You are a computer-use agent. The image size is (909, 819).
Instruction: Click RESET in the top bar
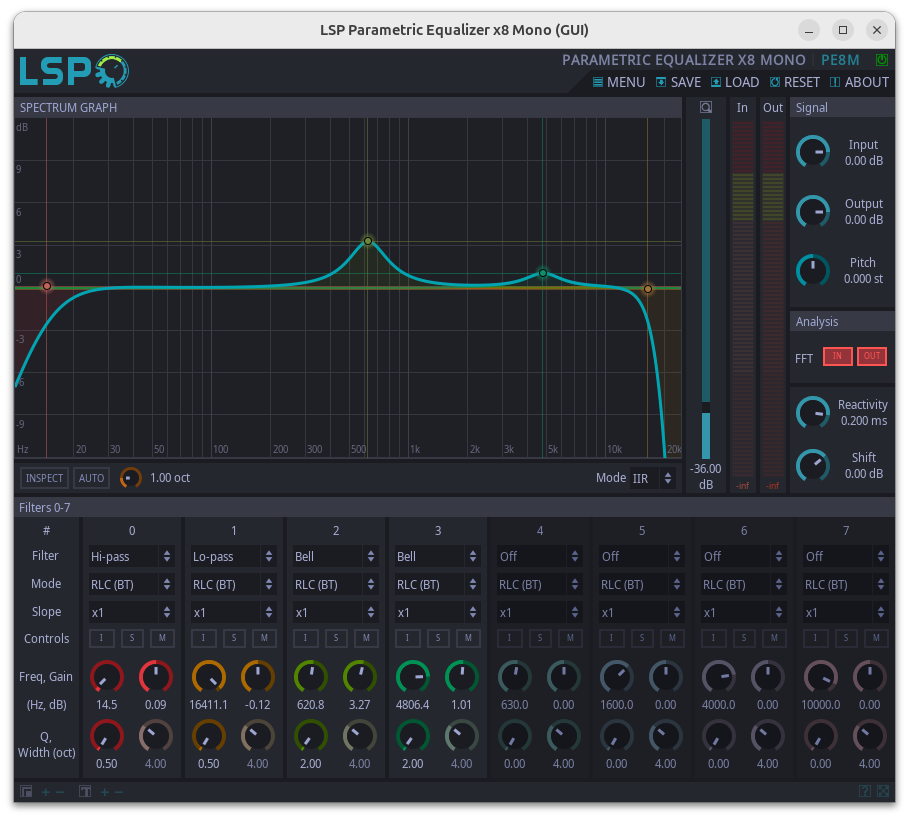pyautogui.click(x=794, y=82)
